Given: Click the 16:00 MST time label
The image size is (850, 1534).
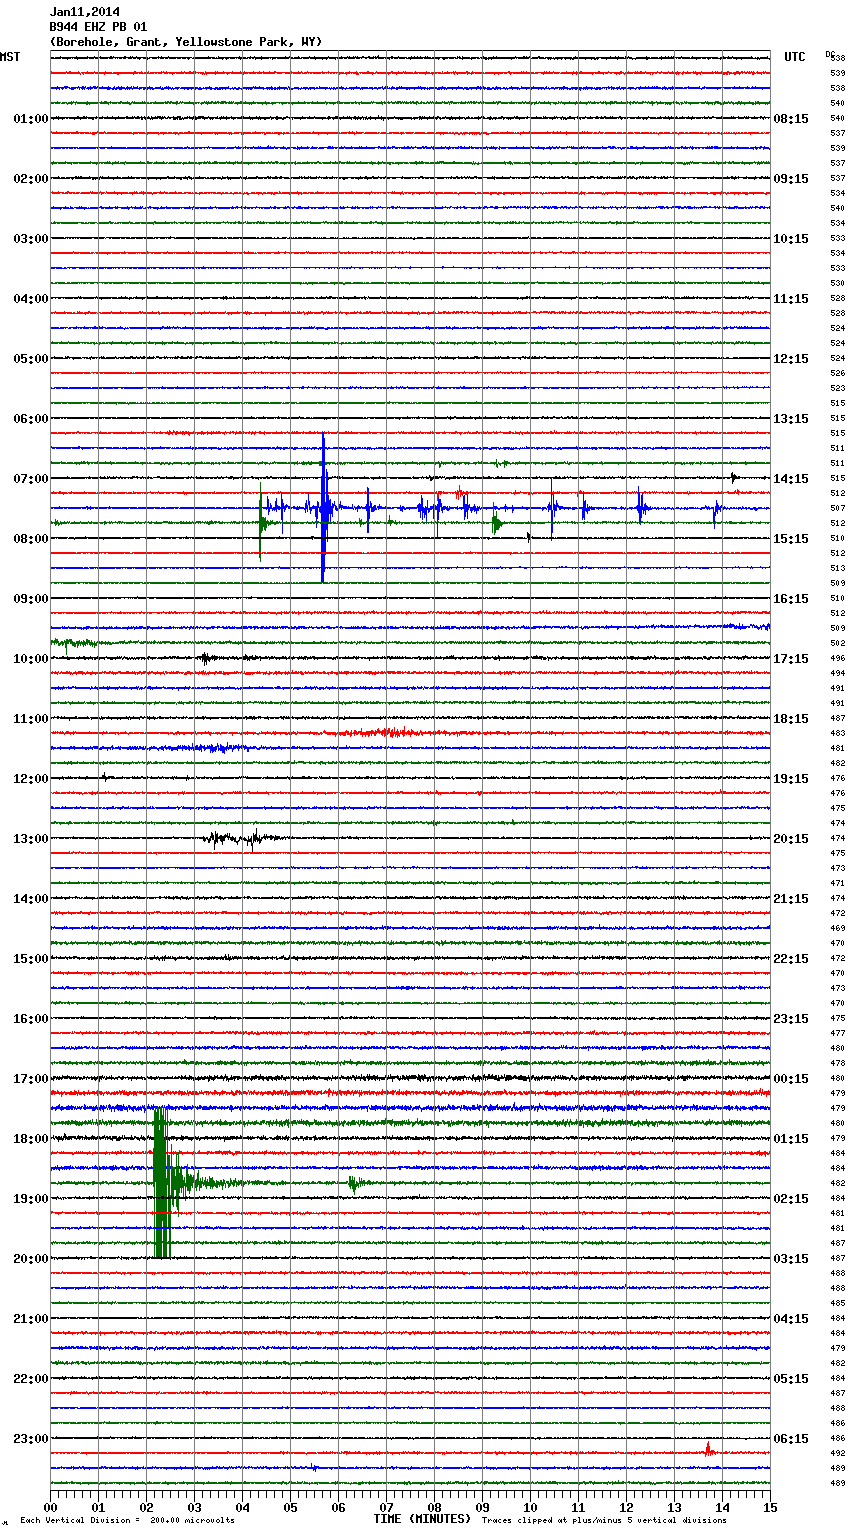Looking at the screenshot, I should coord(30,1019).
